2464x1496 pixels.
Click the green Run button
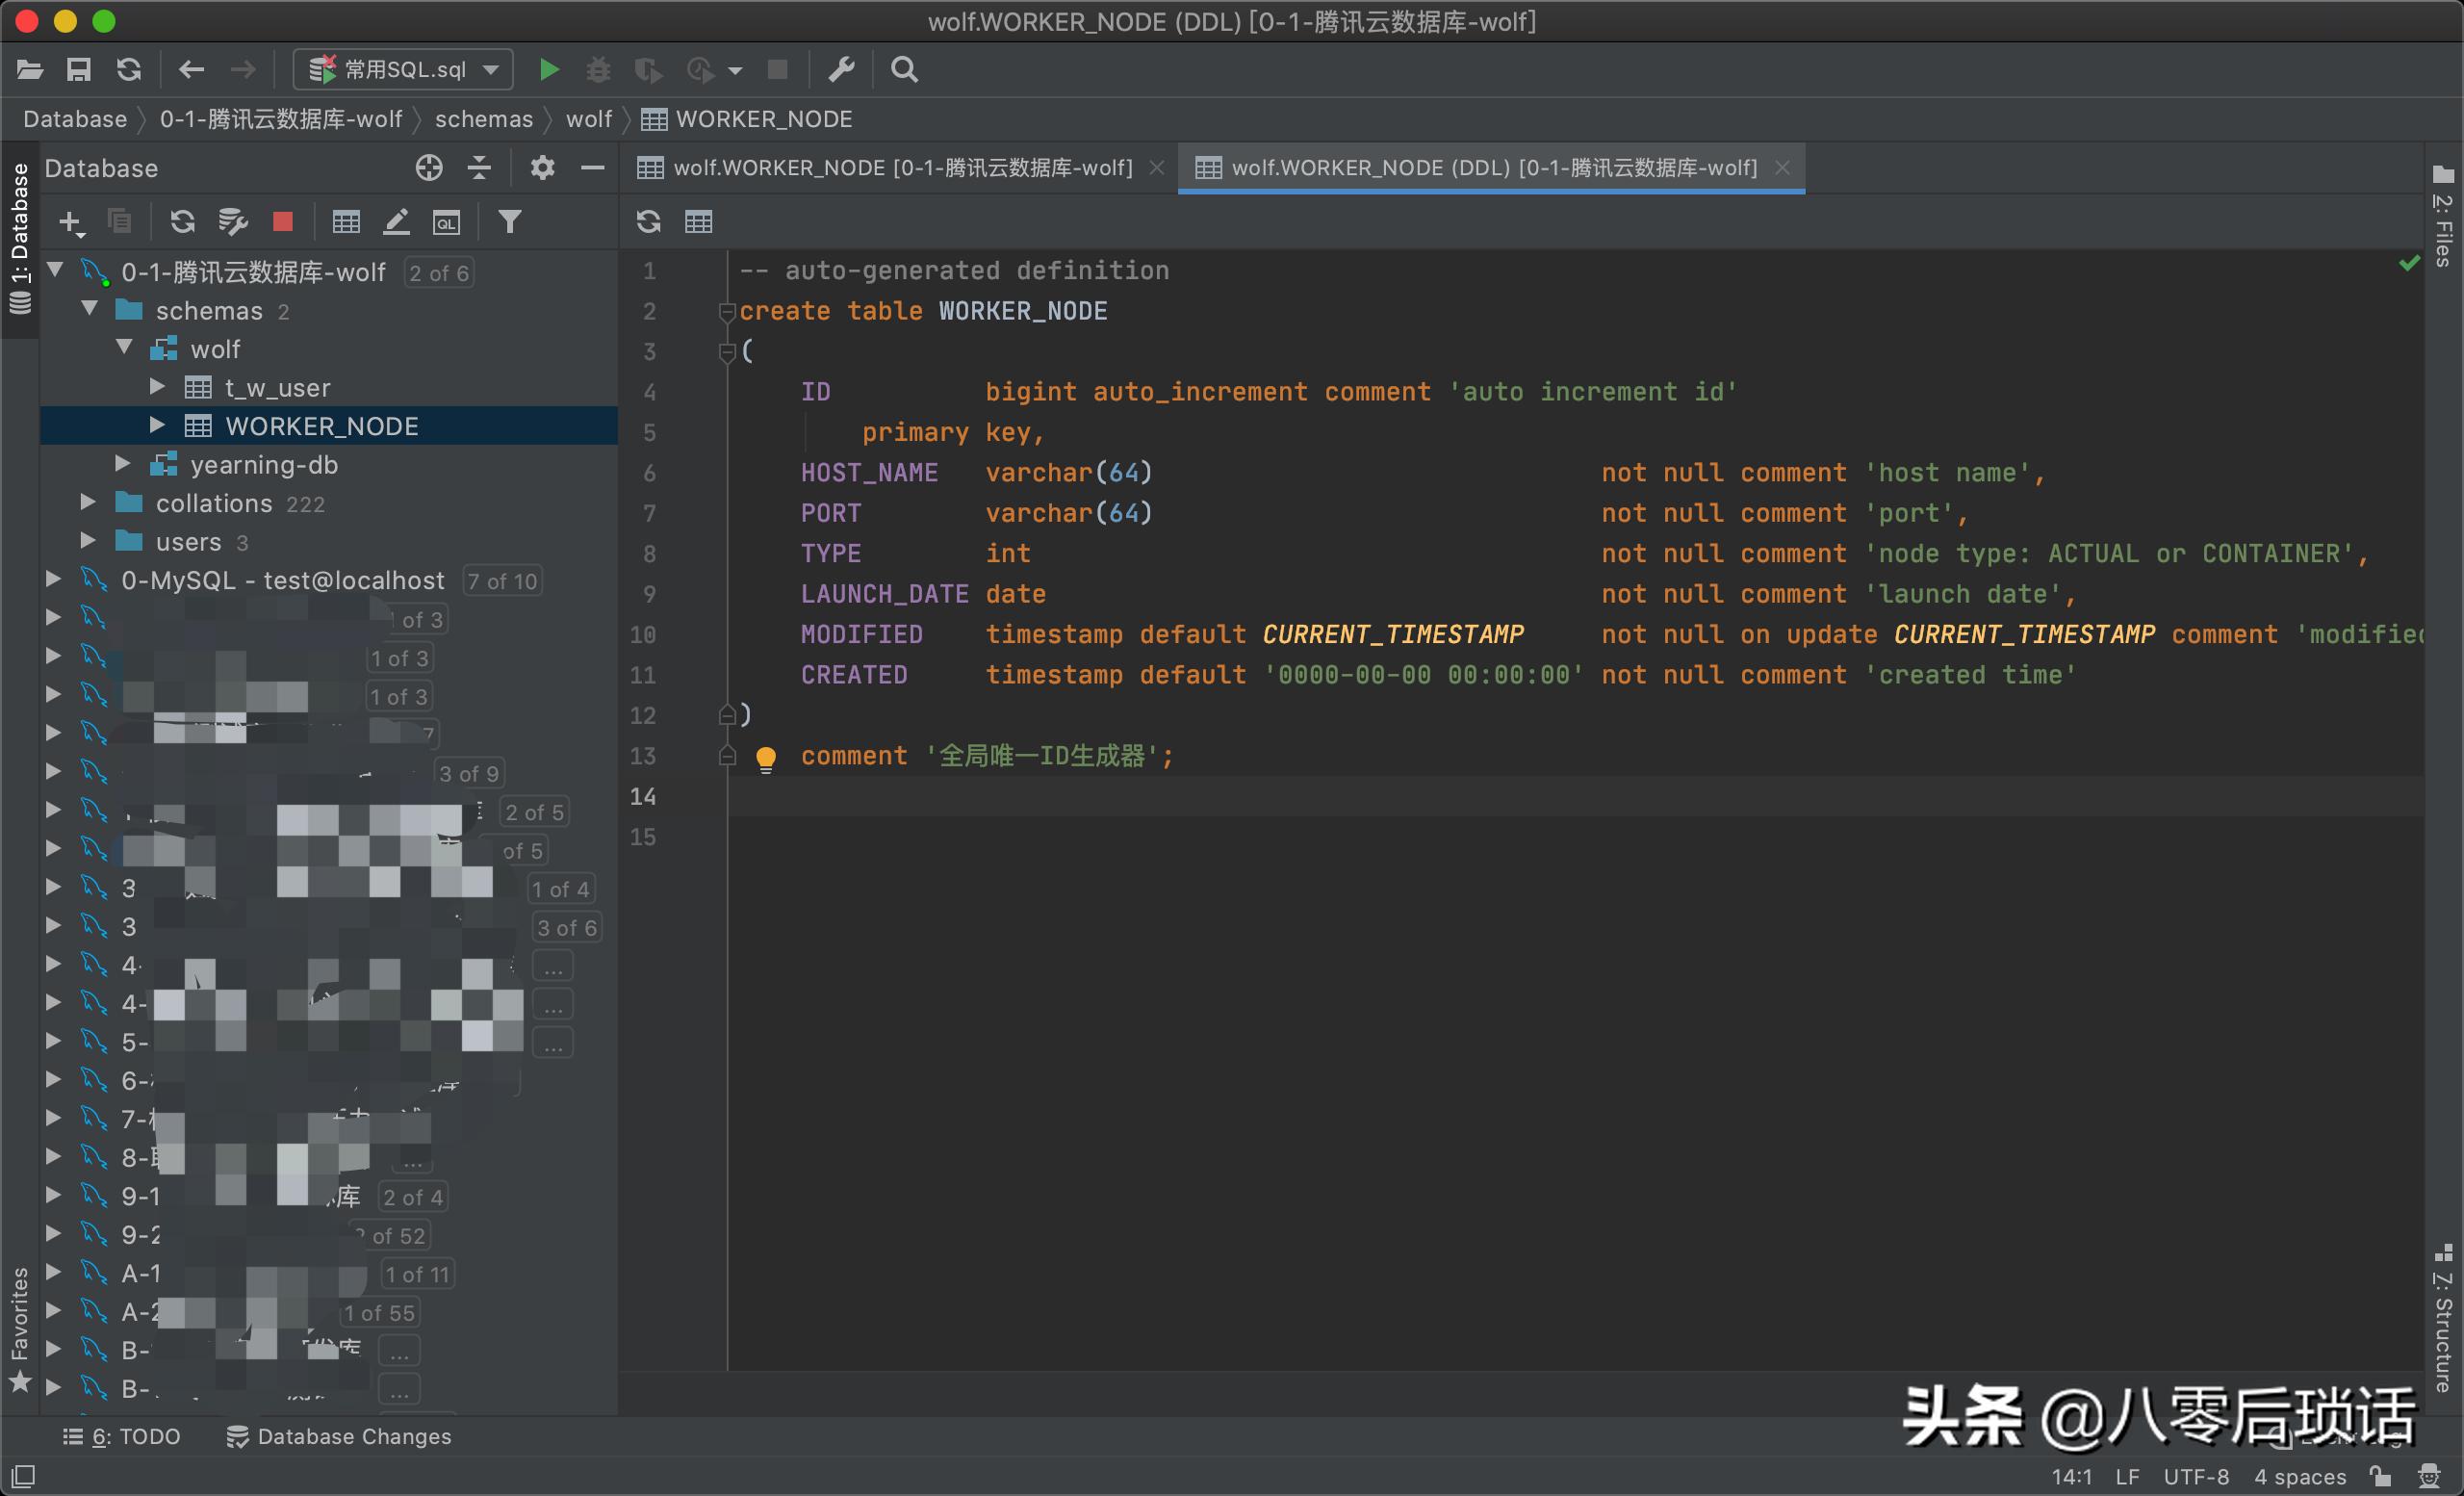548,69
